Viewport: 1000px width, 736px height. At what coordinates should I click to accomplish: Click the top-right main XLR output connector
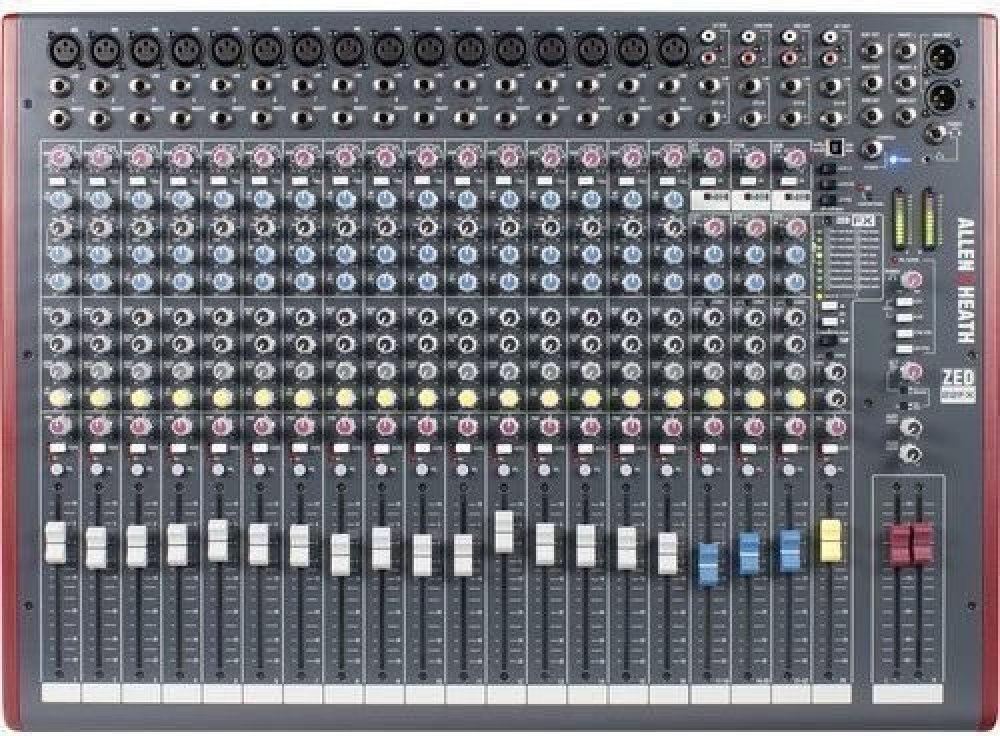[942, 53]
